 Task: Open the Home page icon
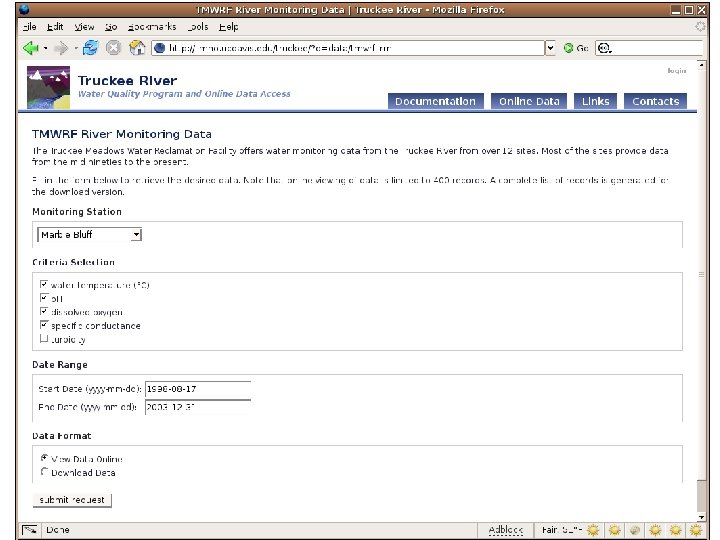137,47
